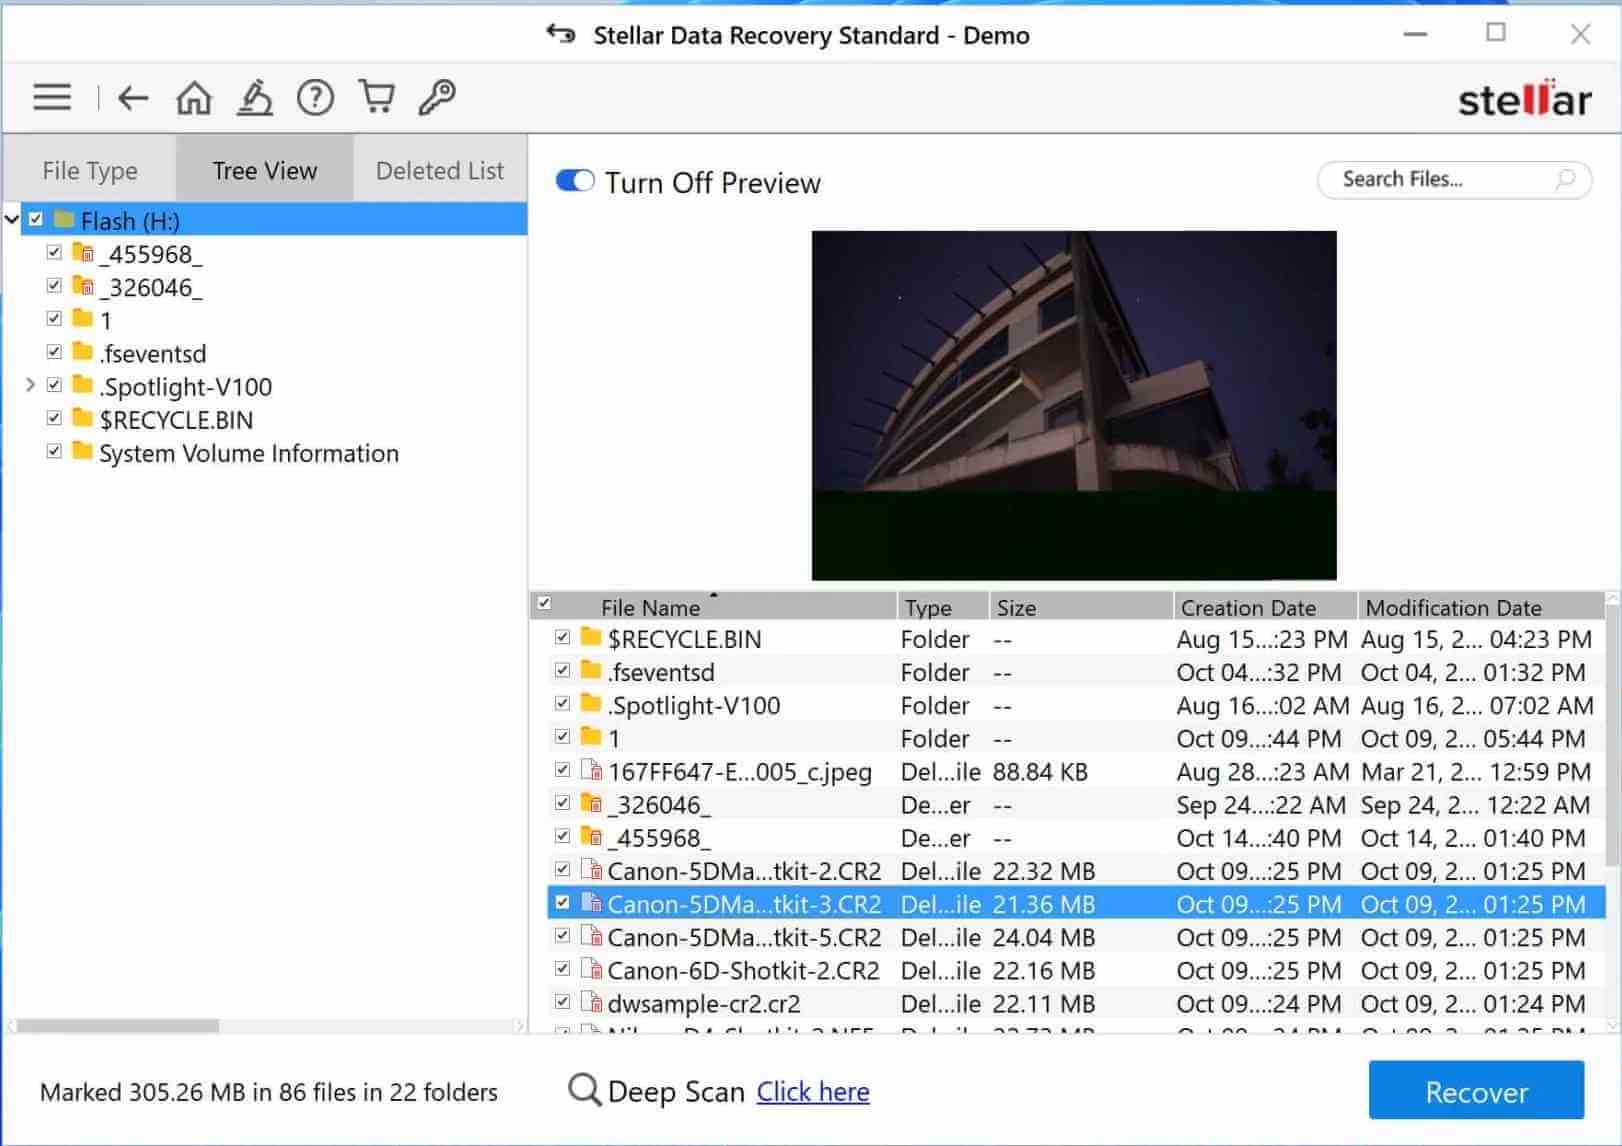This screenshot has width=1622, height=1146.
Task: Click the key activation icon
Action: [x=437, y=97]
